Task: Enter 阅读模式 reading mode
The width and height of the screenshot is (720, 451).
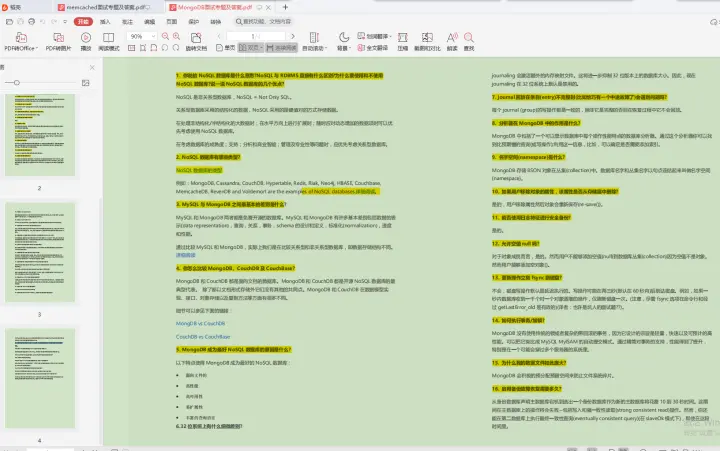Action: click(109, 41)
